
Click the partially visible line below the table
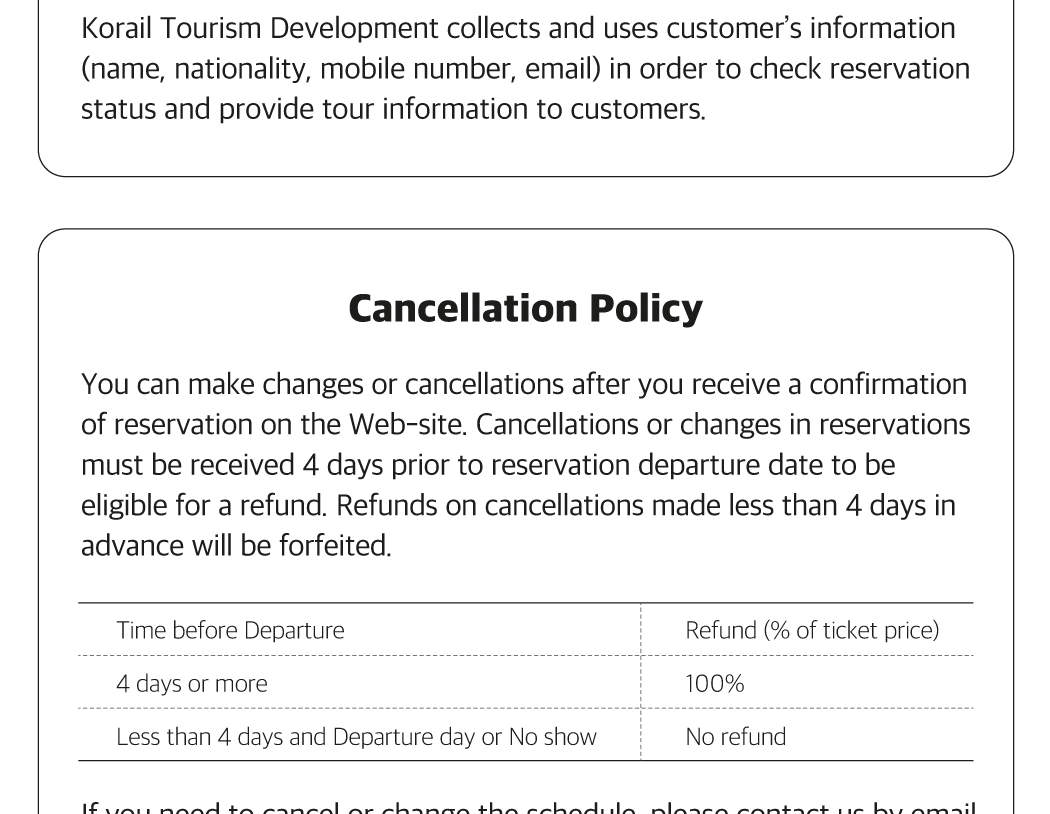(x=527, y=807)
